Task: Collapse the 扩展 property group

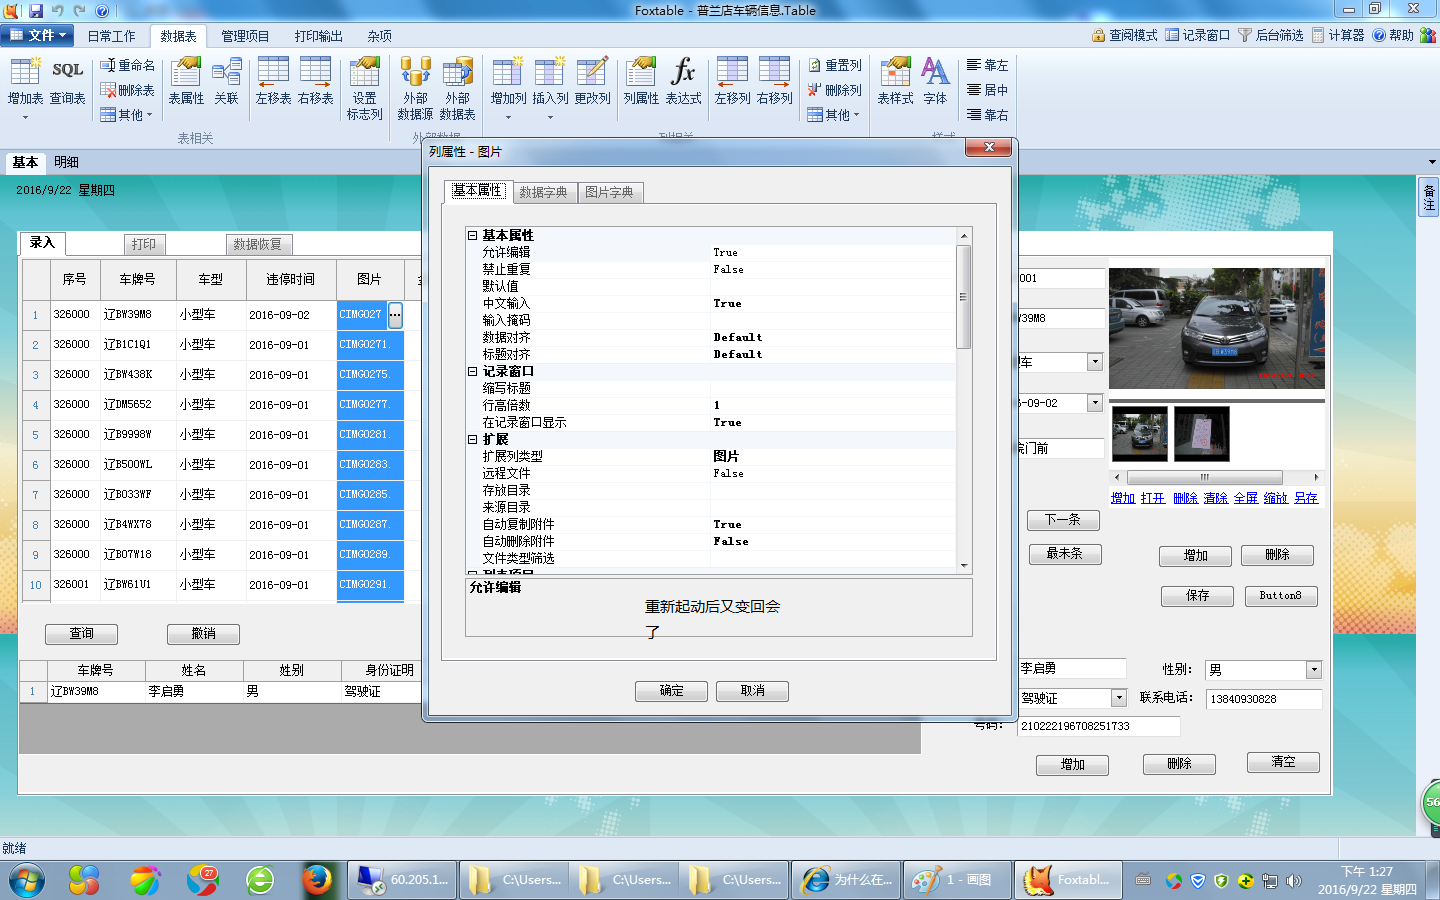Action: (473, 439)
